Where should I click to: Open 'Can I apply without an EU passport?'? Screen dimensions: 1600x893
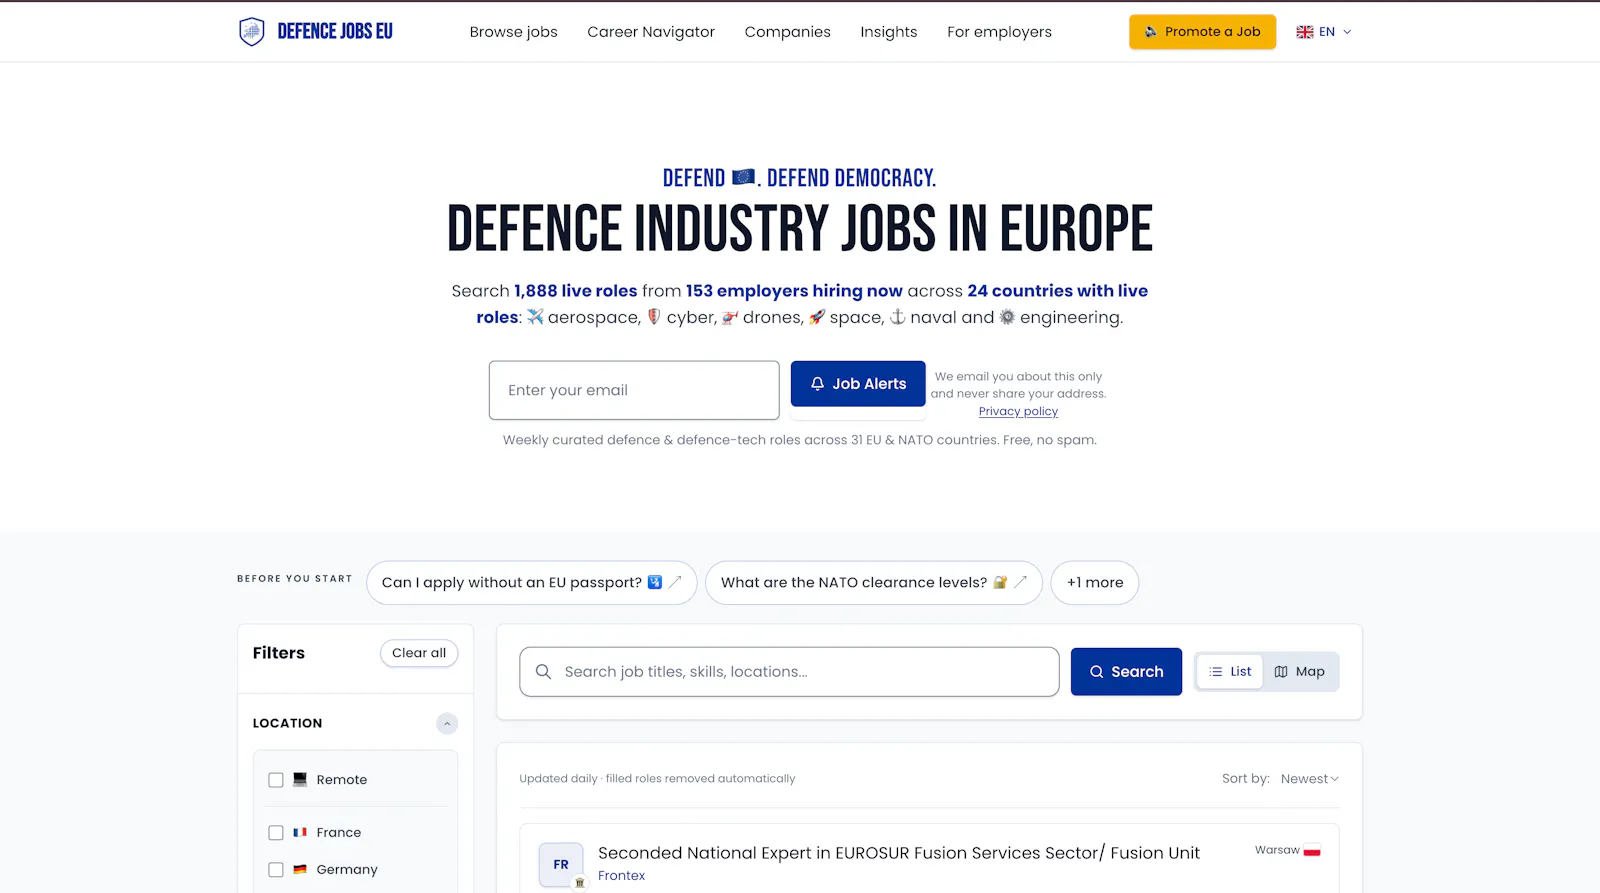532,583
